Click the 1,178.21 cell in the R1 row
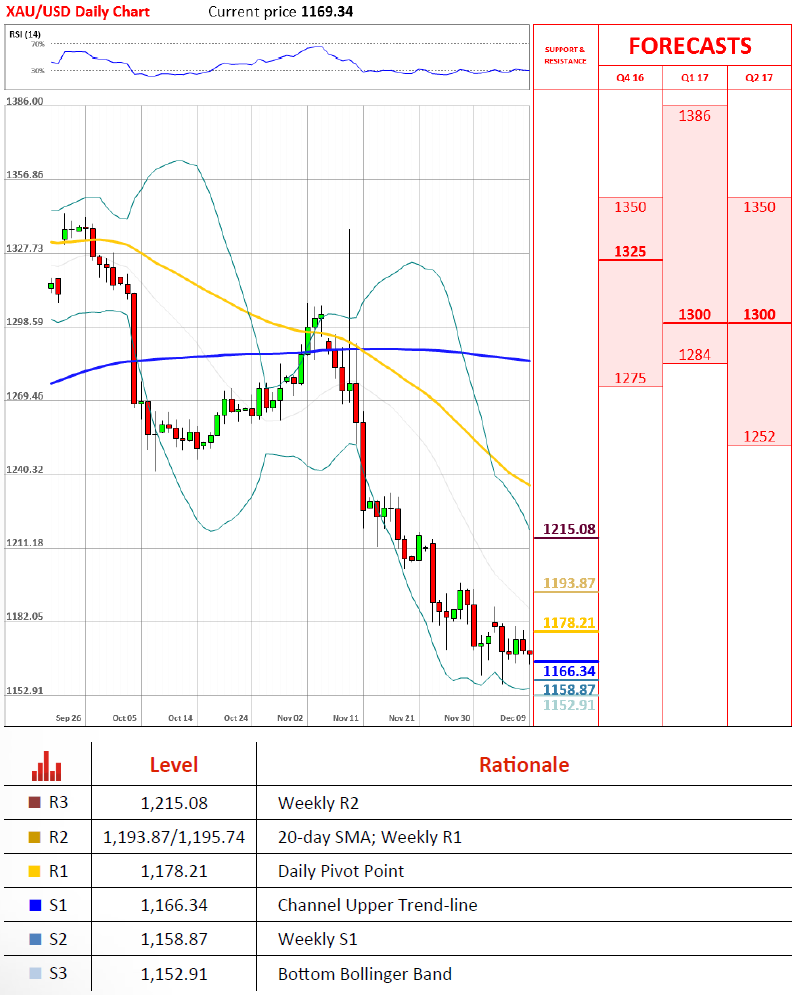The image size is (800, 995). click(x=174, y=871)
